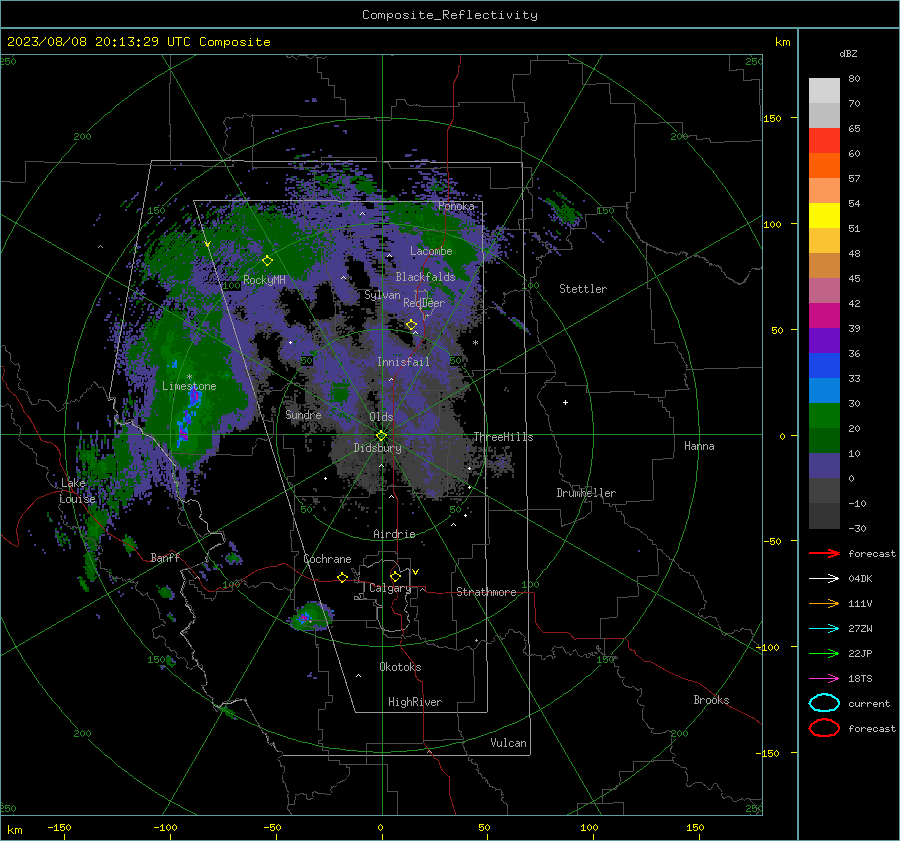Click the Strathmore label
900x841 pixels.
pyautogui.click(x=486, y=592)
